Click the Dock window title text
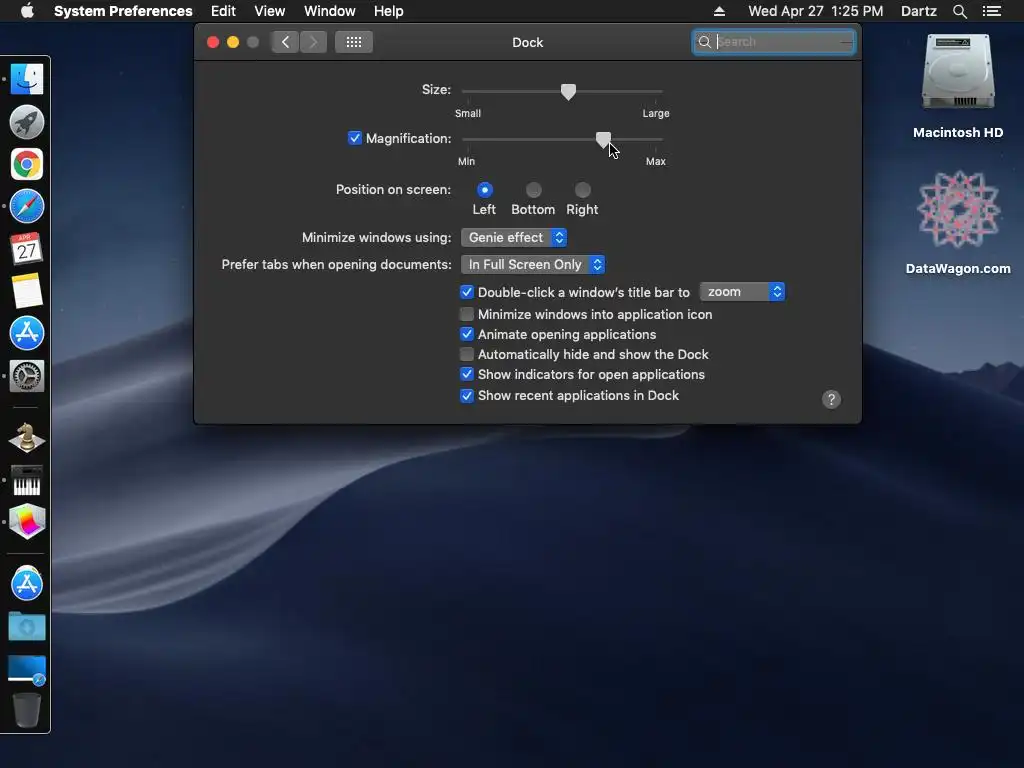This screenshot has height=768, width=1024. 528,42
